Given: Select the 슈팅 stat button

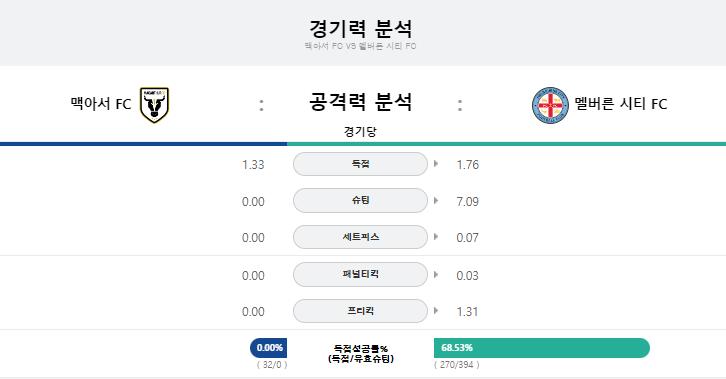Looking at the screenshot, I should [360, 200].
